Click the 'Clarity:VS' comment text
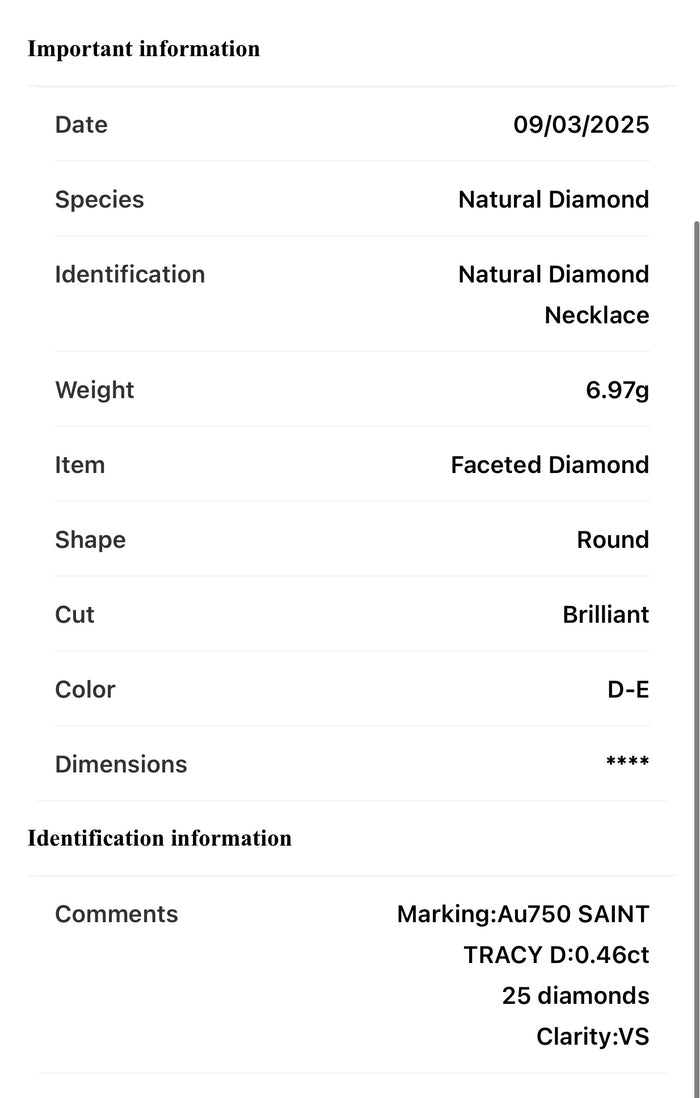This screenshot has width=700, height=1098. pos(592,1037)
